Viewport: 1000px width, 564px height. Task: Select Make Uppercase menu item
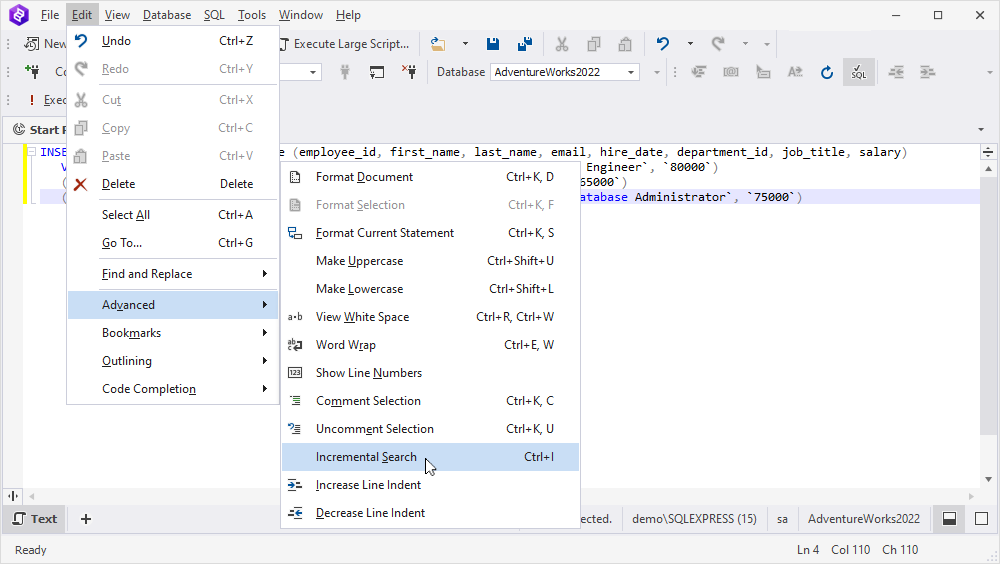[430, 261]
